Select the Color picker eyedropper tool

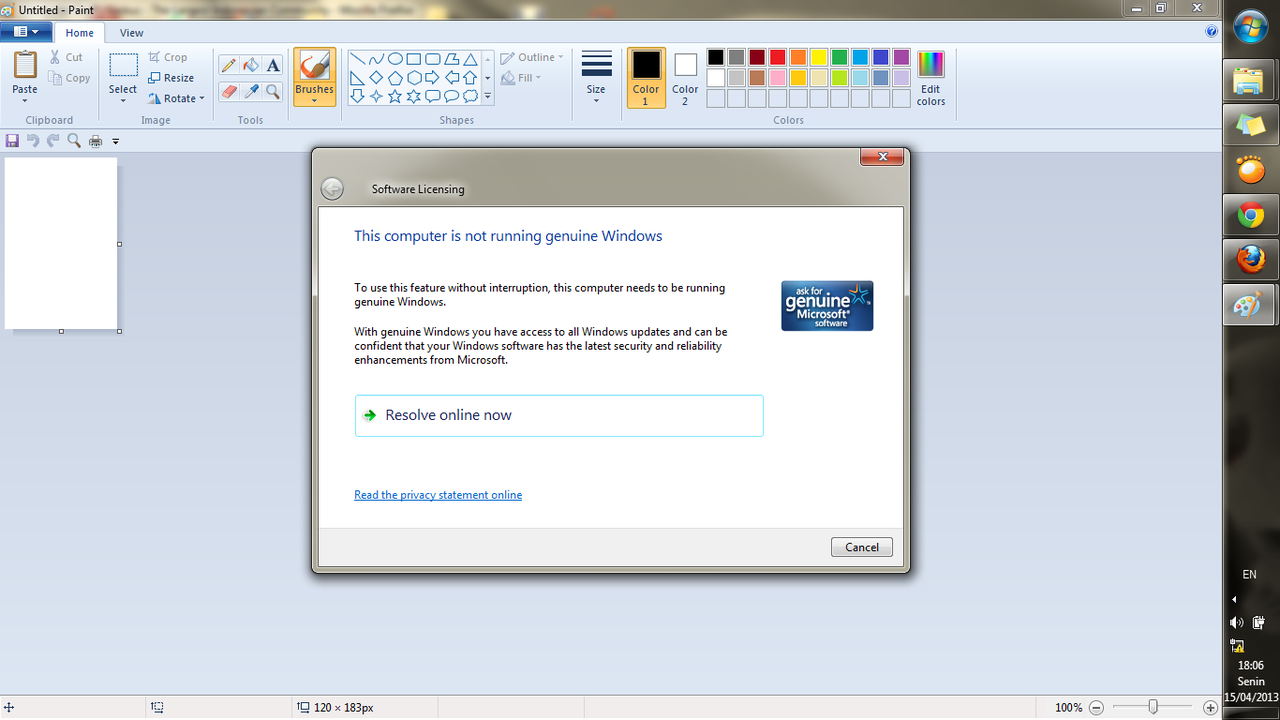tap(251, 91)
